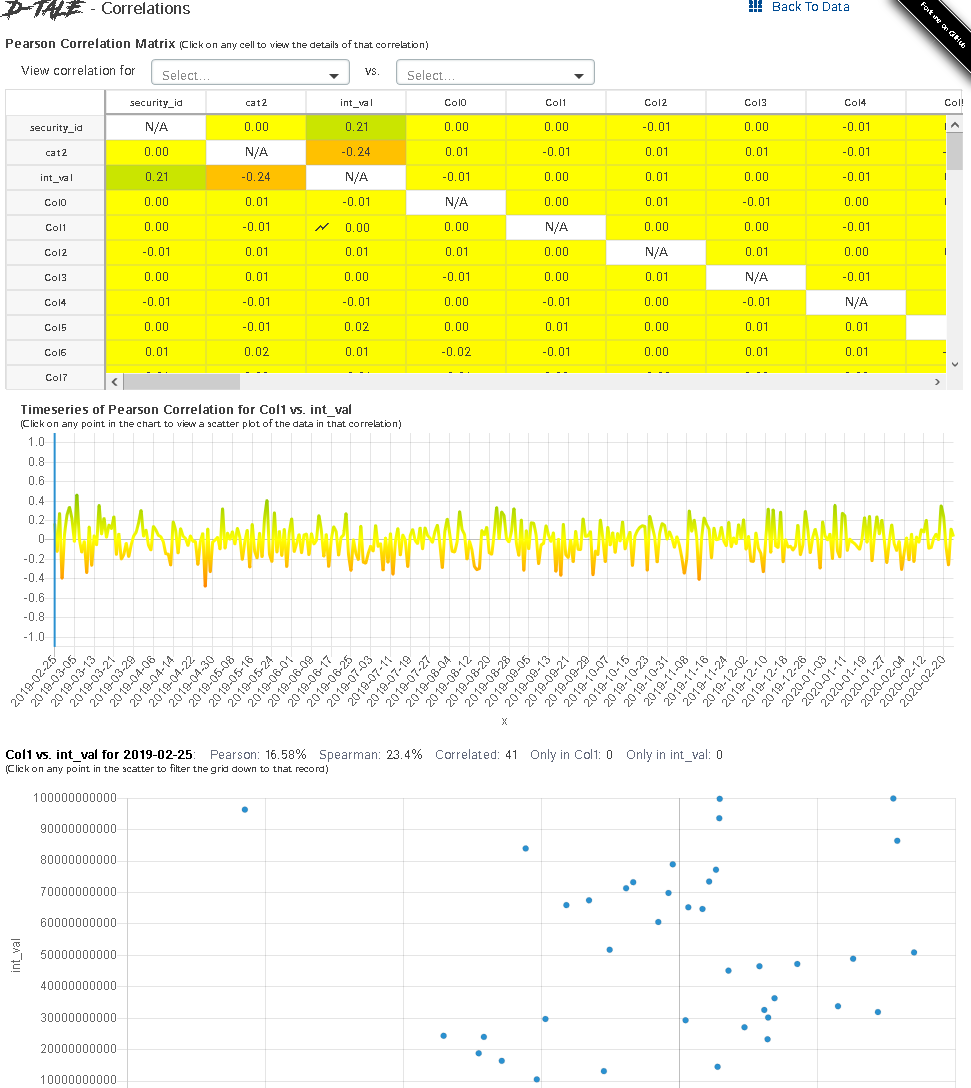Click the Col2 column header
This screenshot has width=971, height=1088.
[656, 102]
